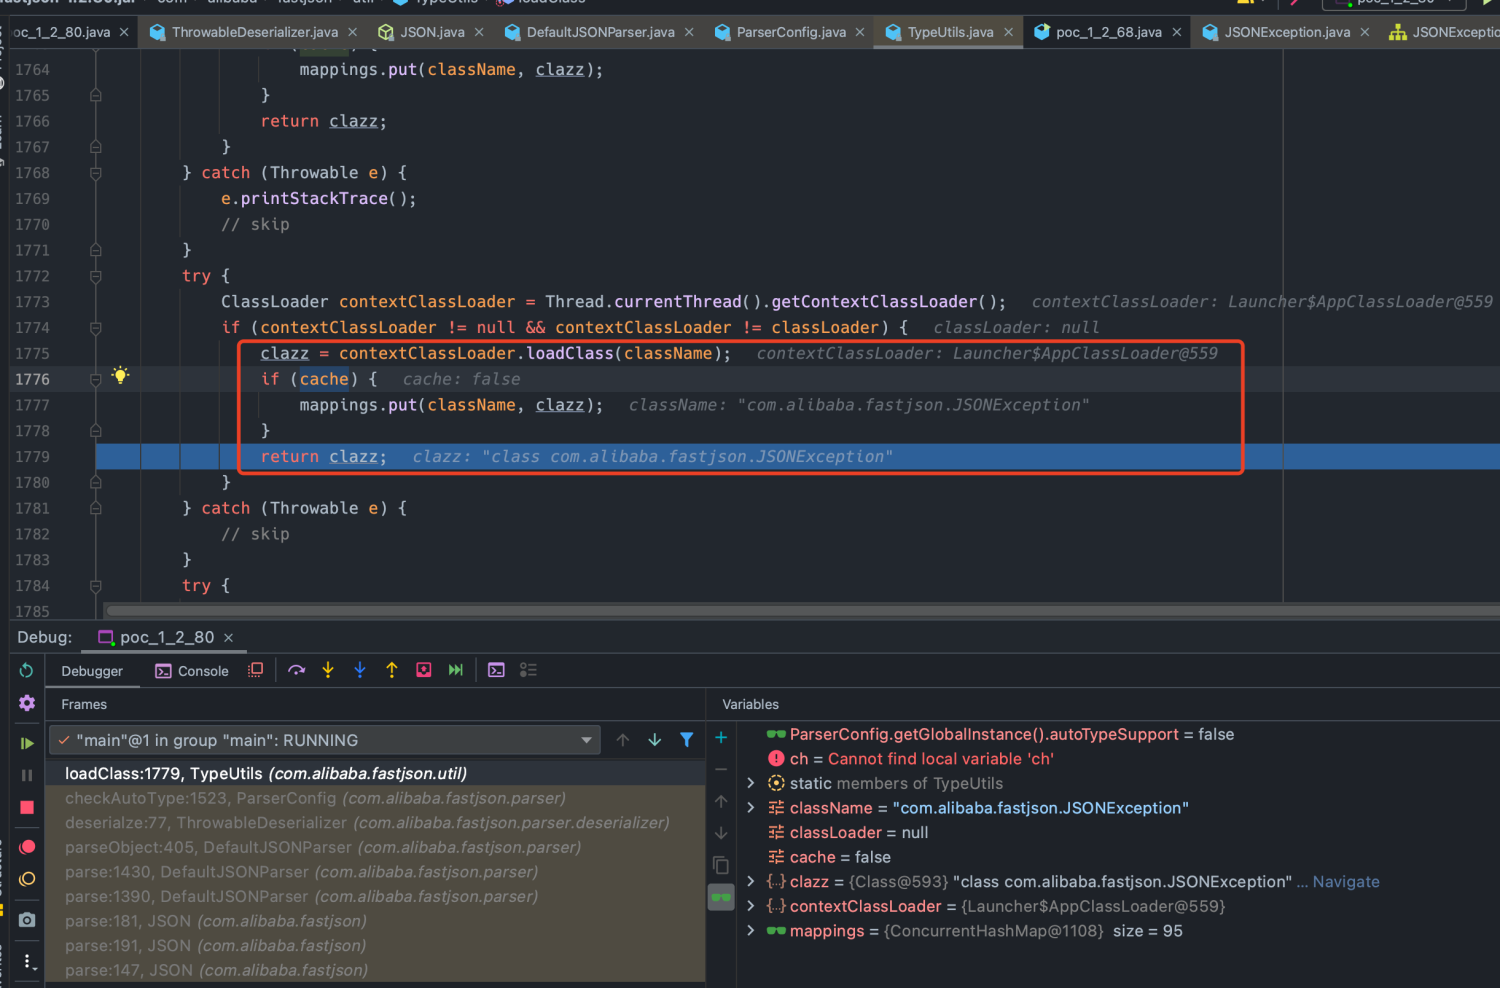Screen dimensions: 1500x988
Task: Select the Debugger tab
Action: 92,671
